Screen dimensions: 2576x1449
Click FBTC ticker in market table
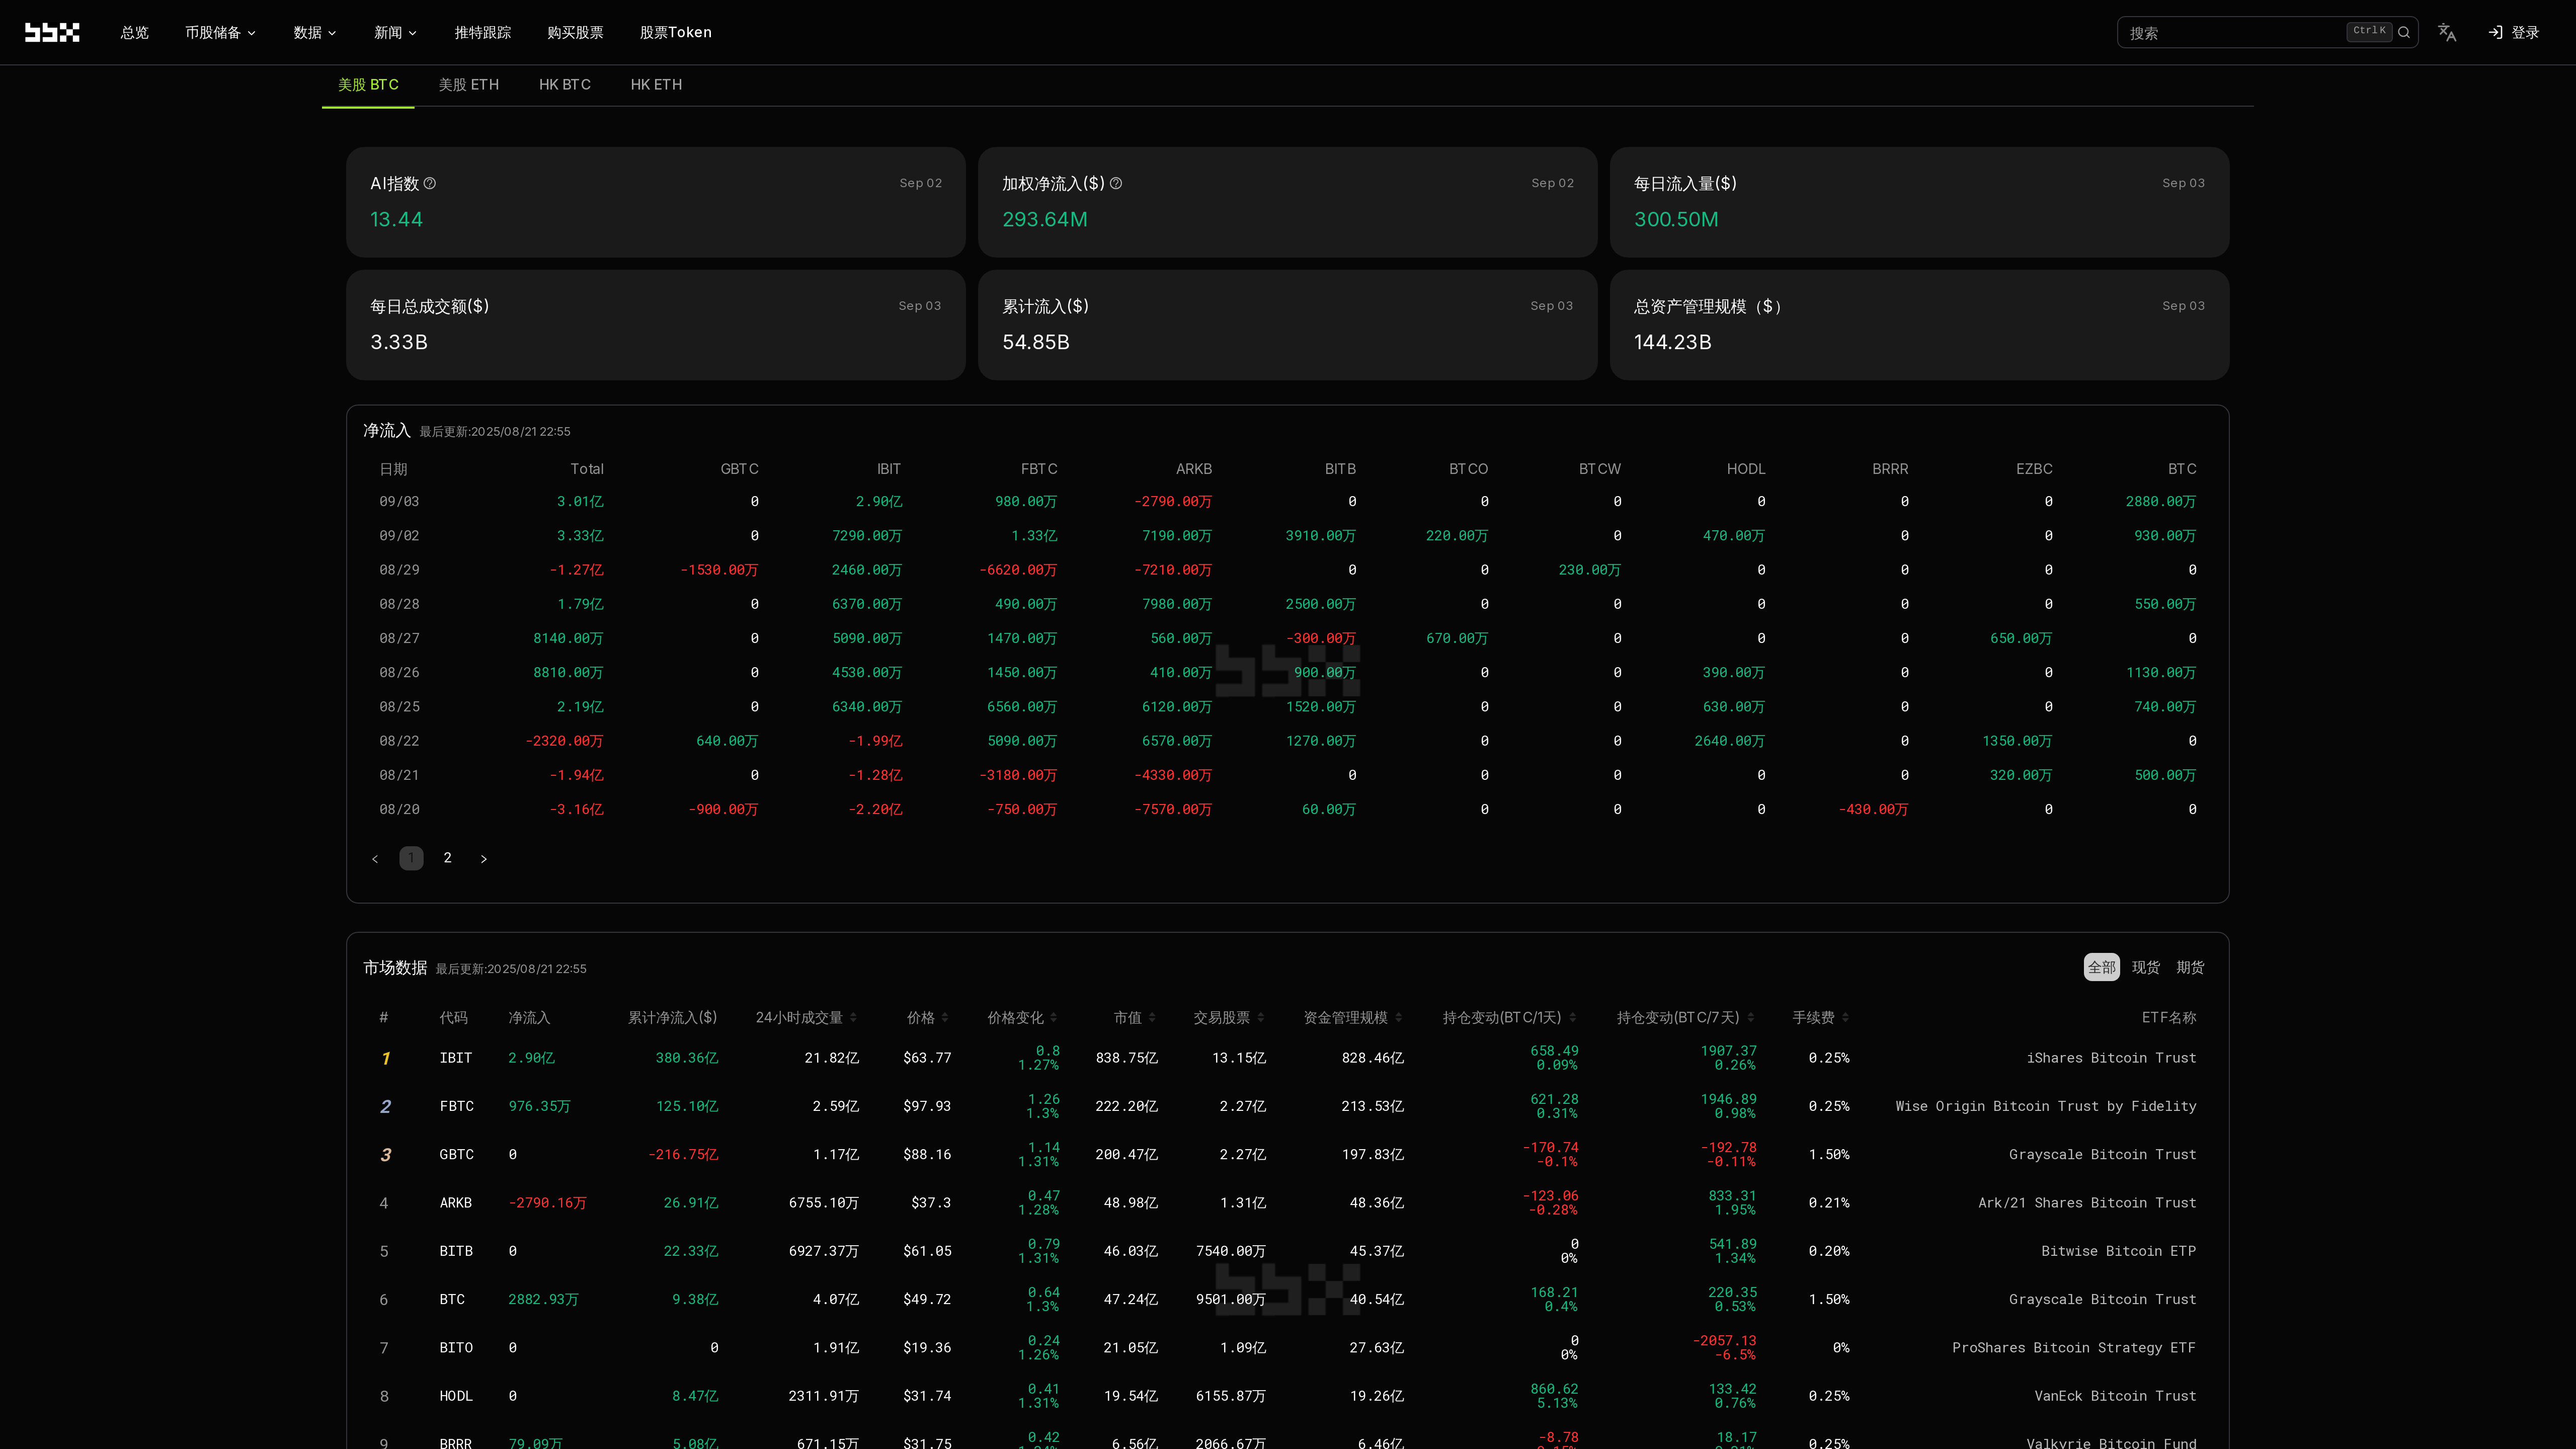457,1106
